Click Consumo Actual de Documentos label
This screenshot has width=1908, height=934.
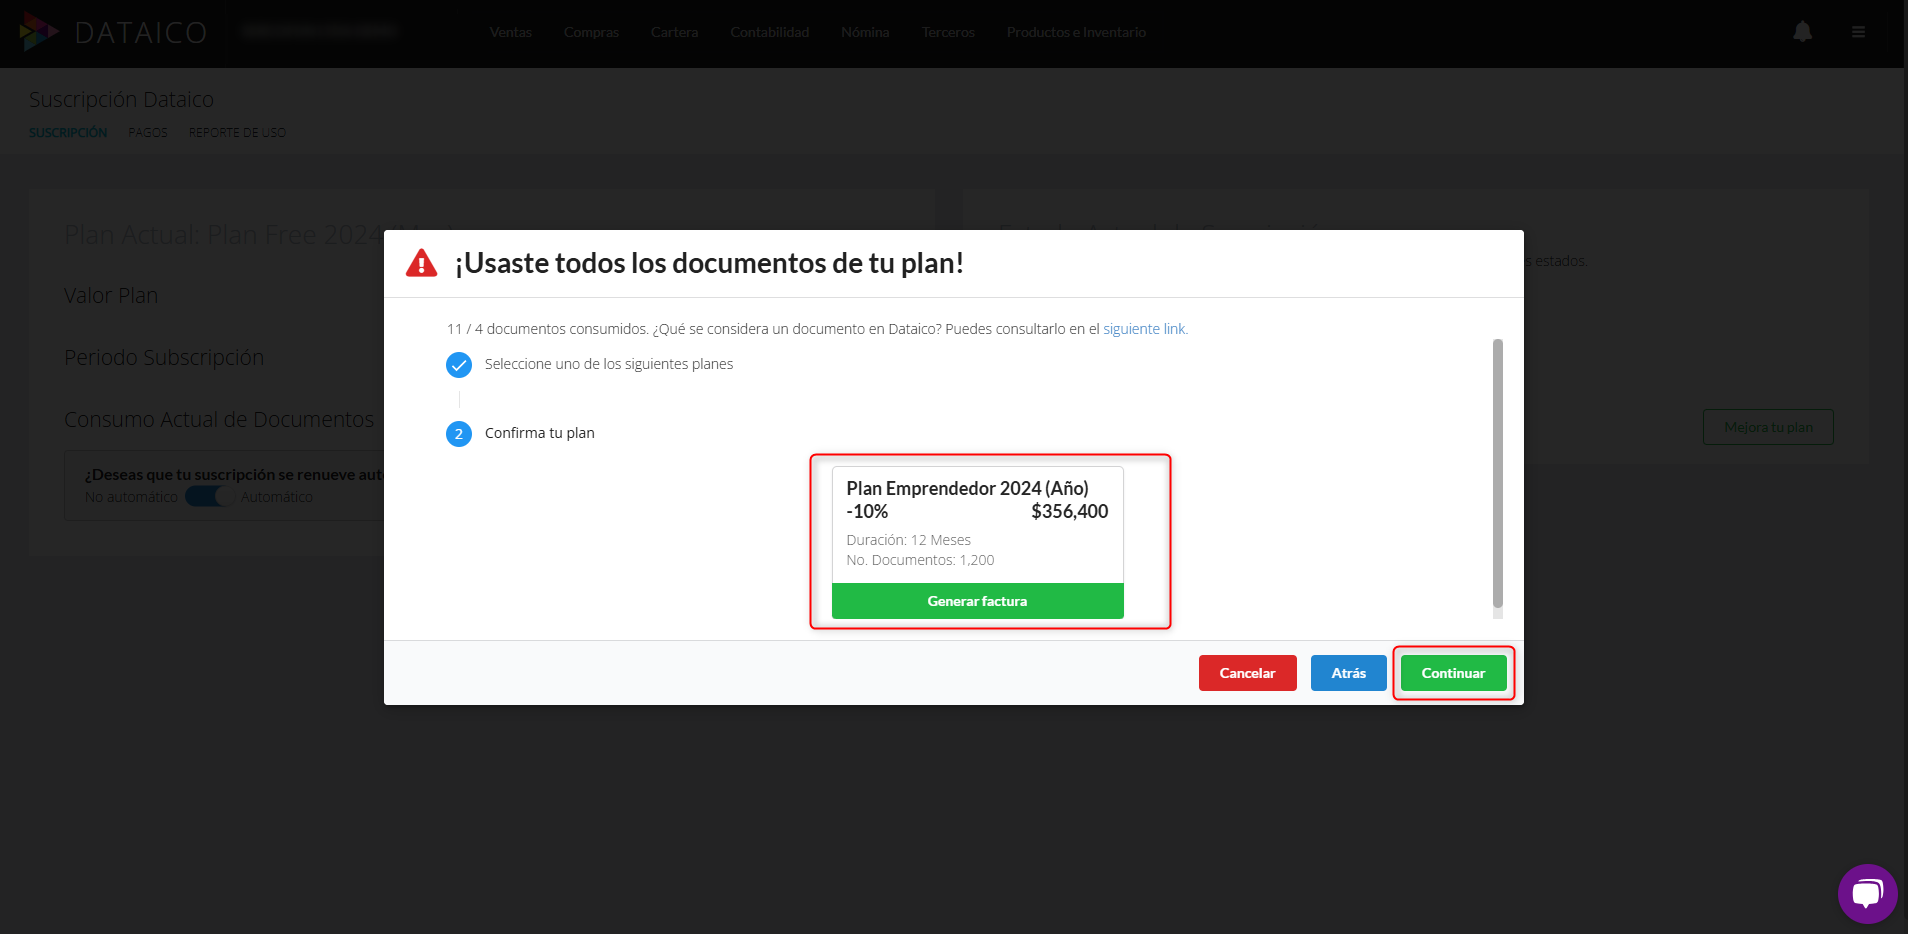[x=219, y=420]
